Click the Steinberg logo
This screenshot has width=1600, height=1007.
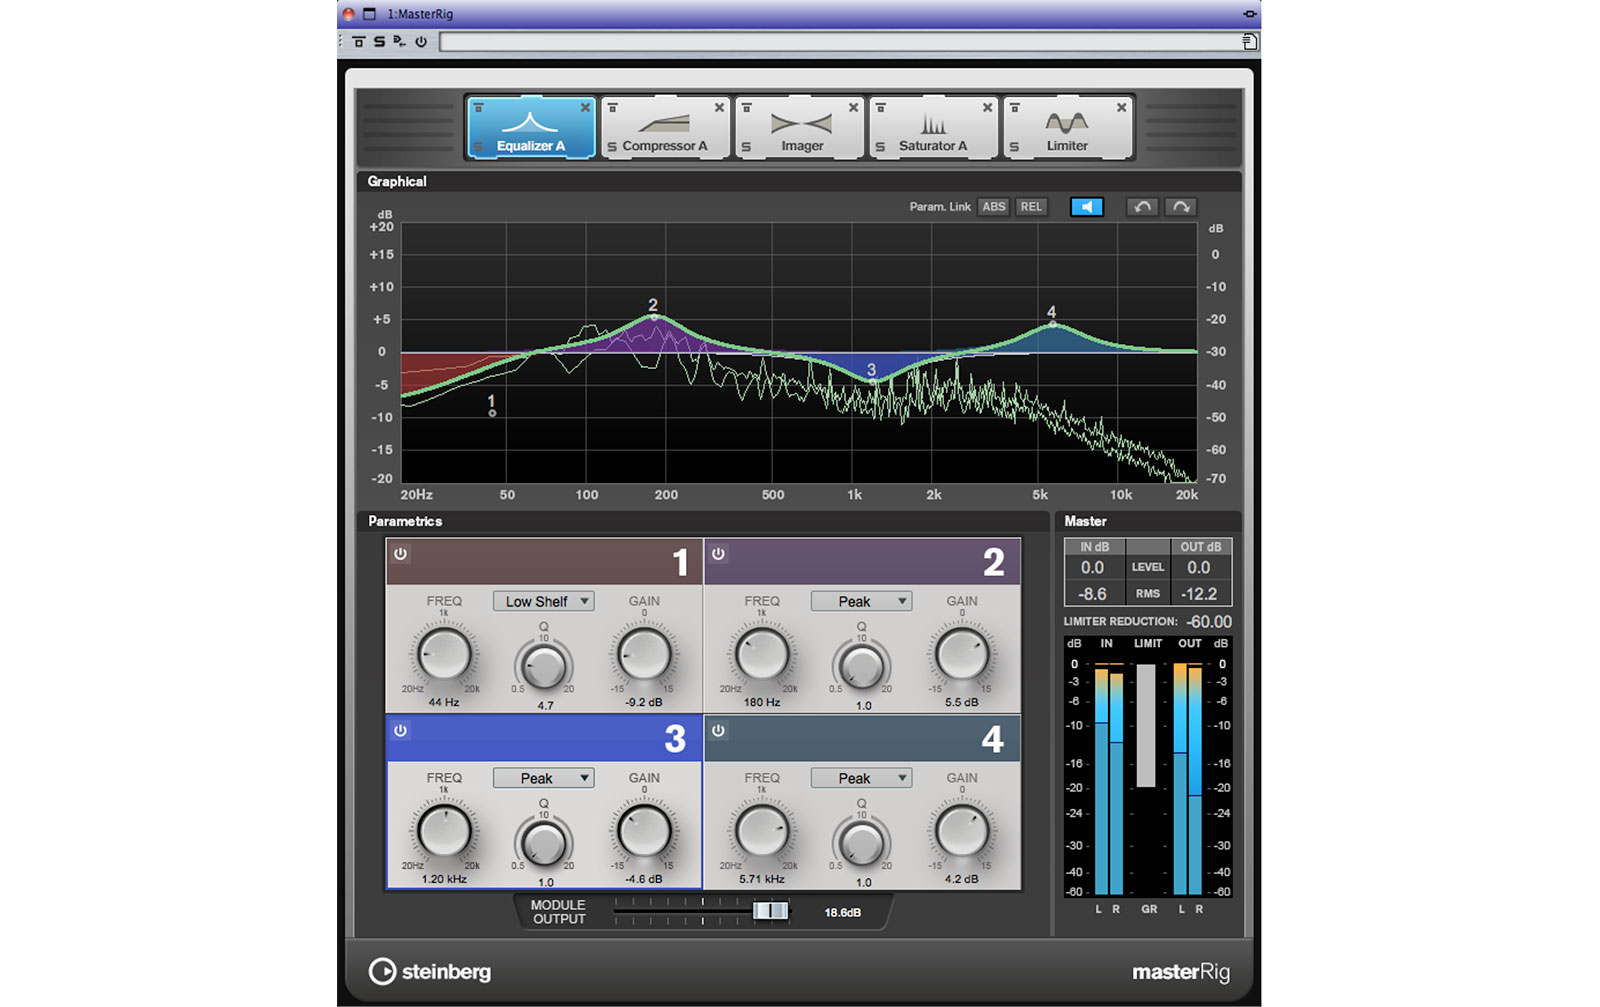click(x=430, y=971)
